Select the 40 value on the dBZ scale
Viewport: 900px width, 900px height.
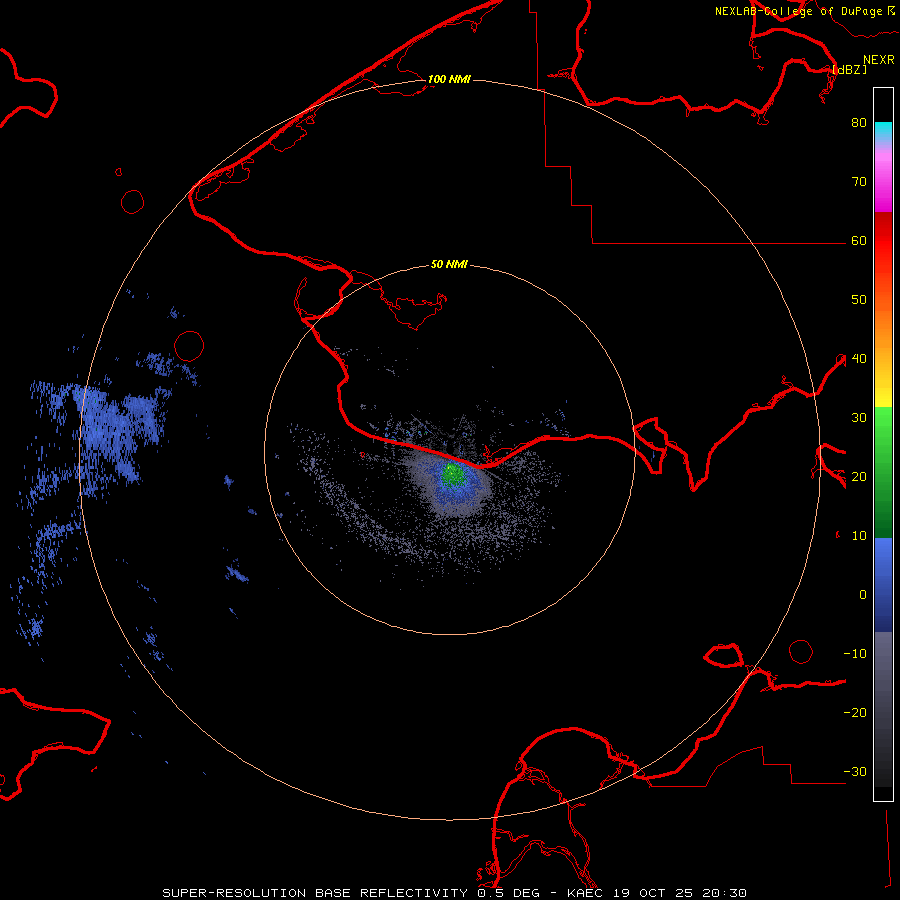[x=859, y=359]
